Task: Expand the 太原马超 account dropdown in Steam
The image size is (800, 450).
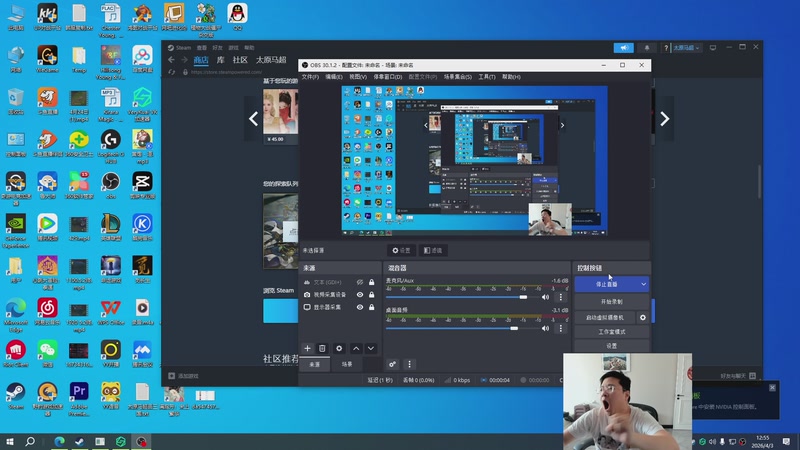Action: [x=686, y=47]
